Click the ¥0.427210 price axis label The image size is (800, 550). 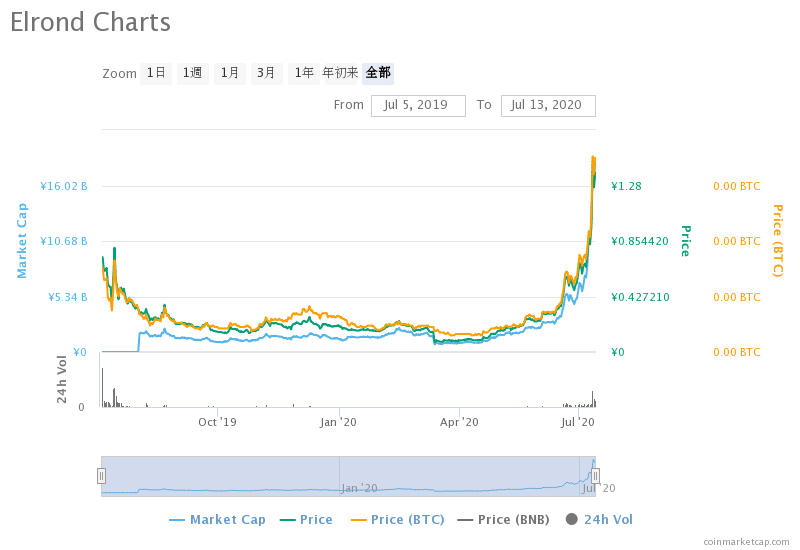pos(640,297)
